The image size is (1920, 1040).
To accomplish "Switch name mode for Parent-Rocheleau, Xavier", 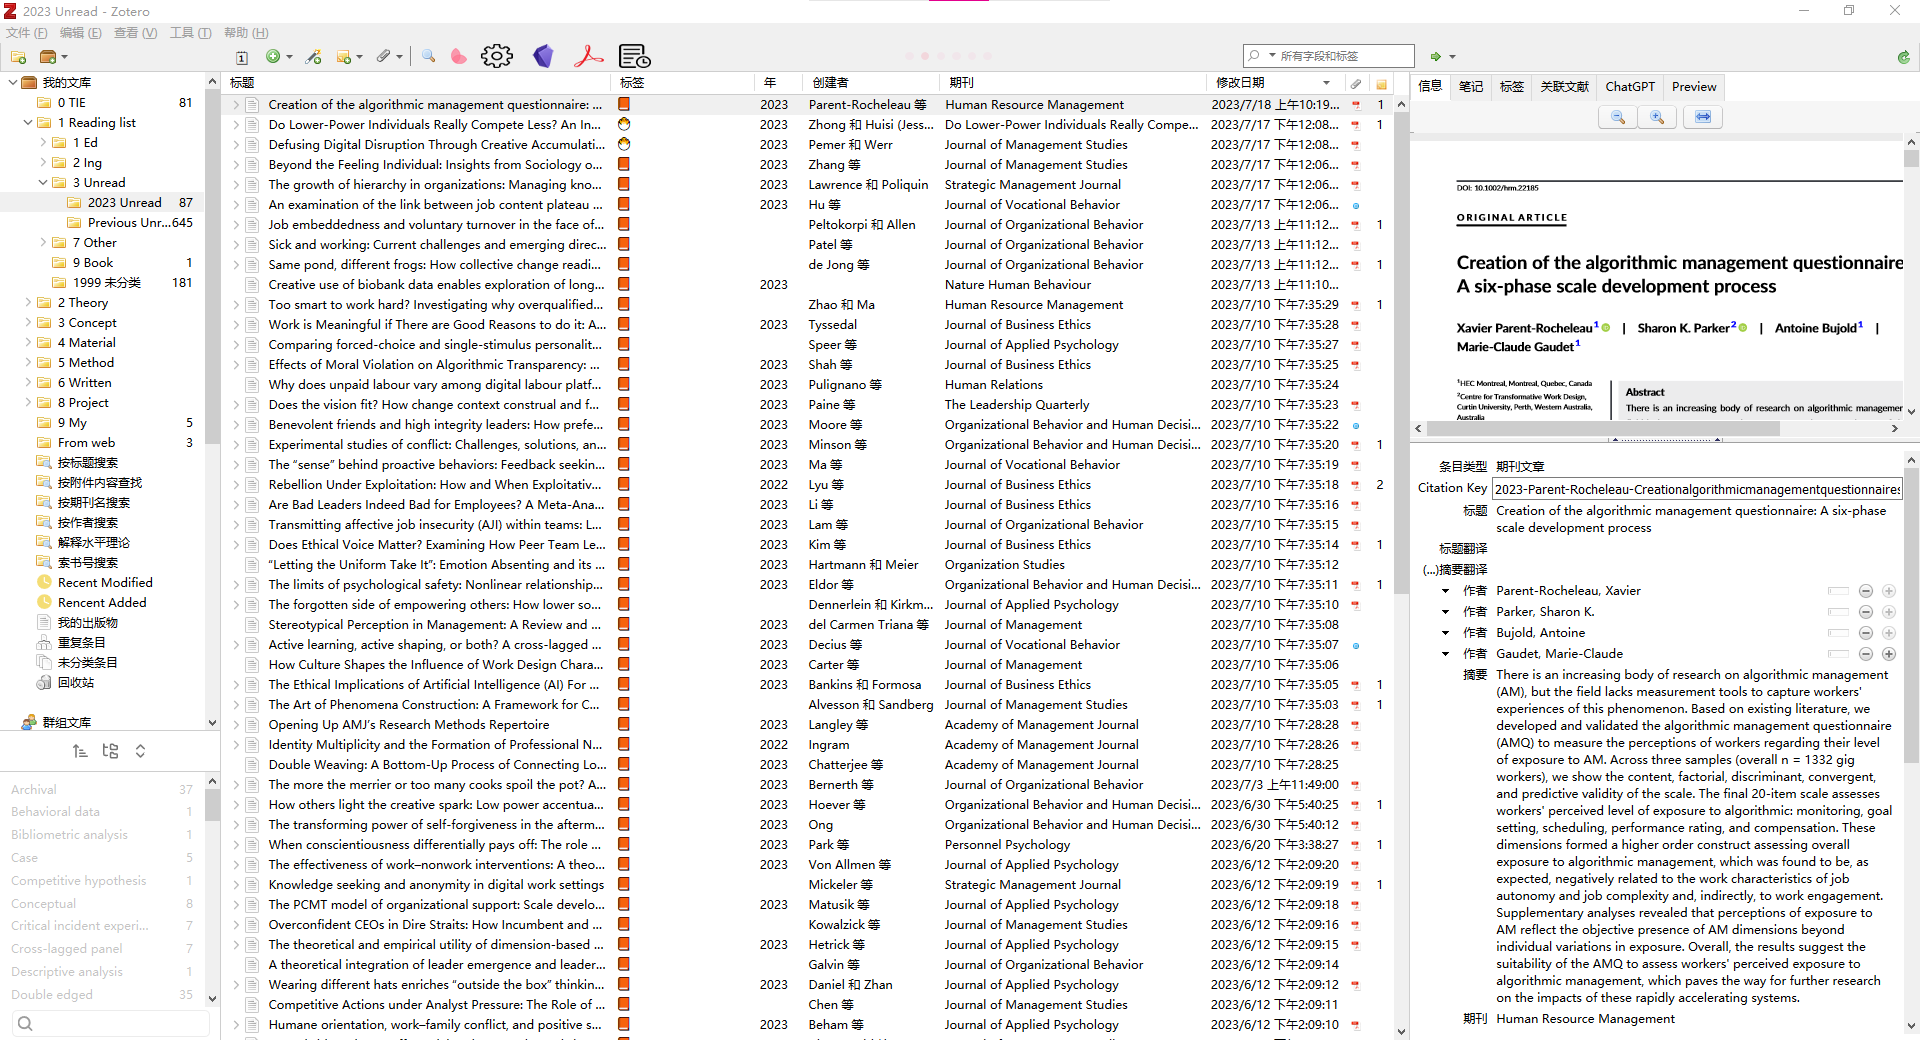I will pos(1838,591).
